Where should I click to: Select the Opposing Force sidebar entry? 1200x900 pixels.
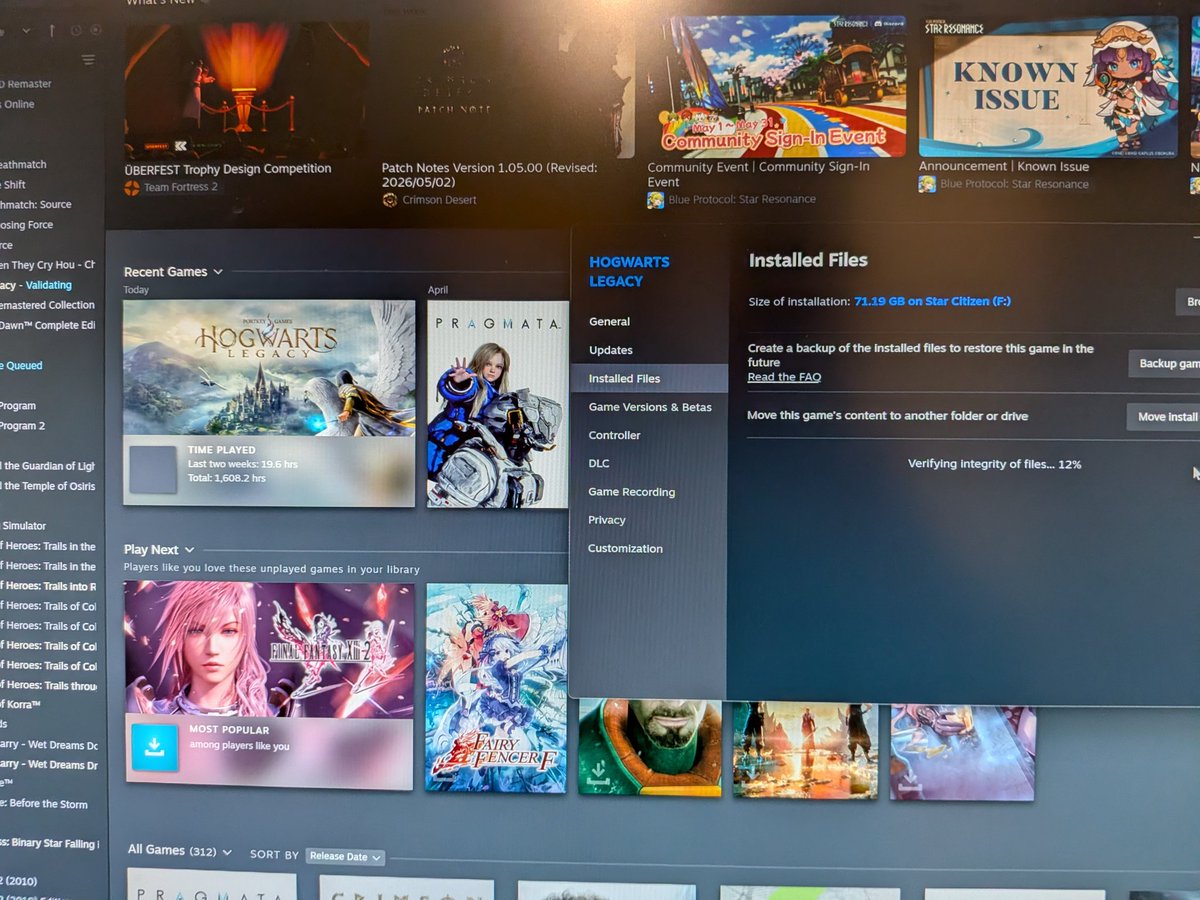(x=27, y=225)
